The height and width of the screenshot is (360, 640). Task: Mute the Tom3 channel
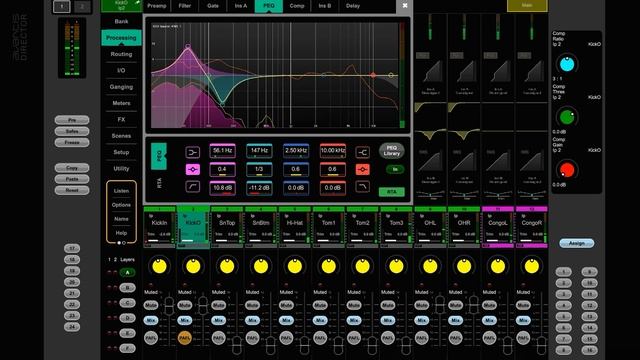coord(388,305)
